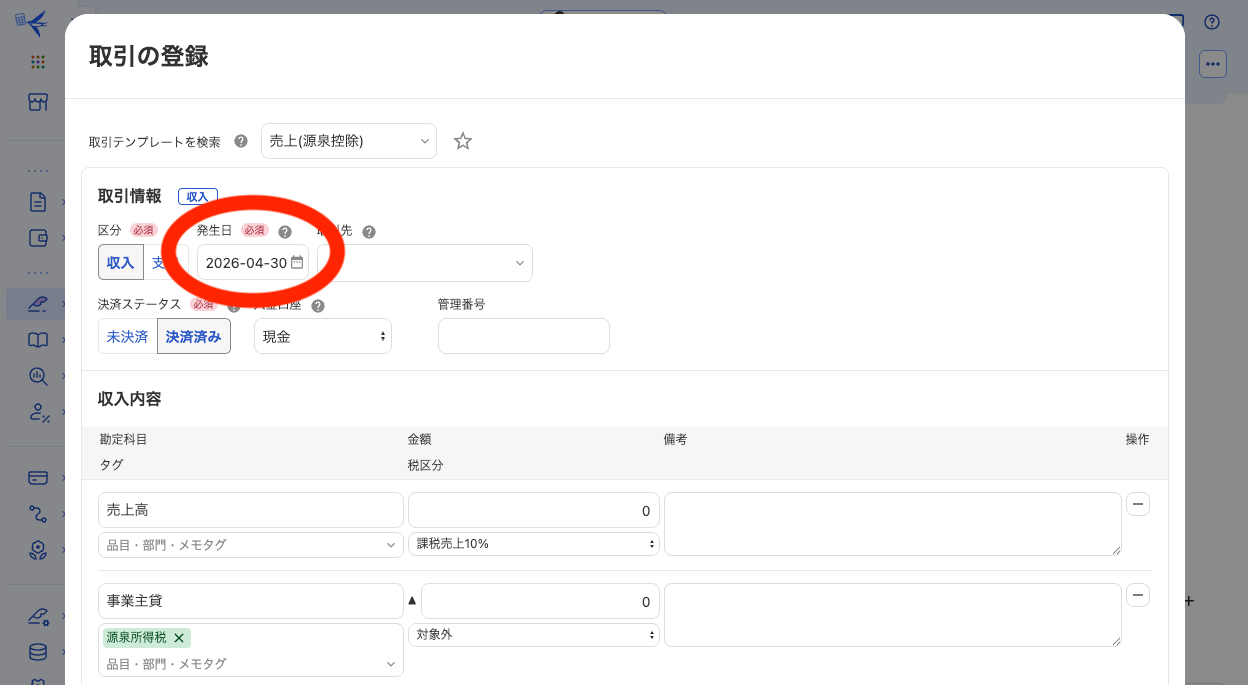This screenshot has width=1248, height=685.
Task: Click the 管理番号 input field
Action: pyautogui.click(x=524, y=336)
